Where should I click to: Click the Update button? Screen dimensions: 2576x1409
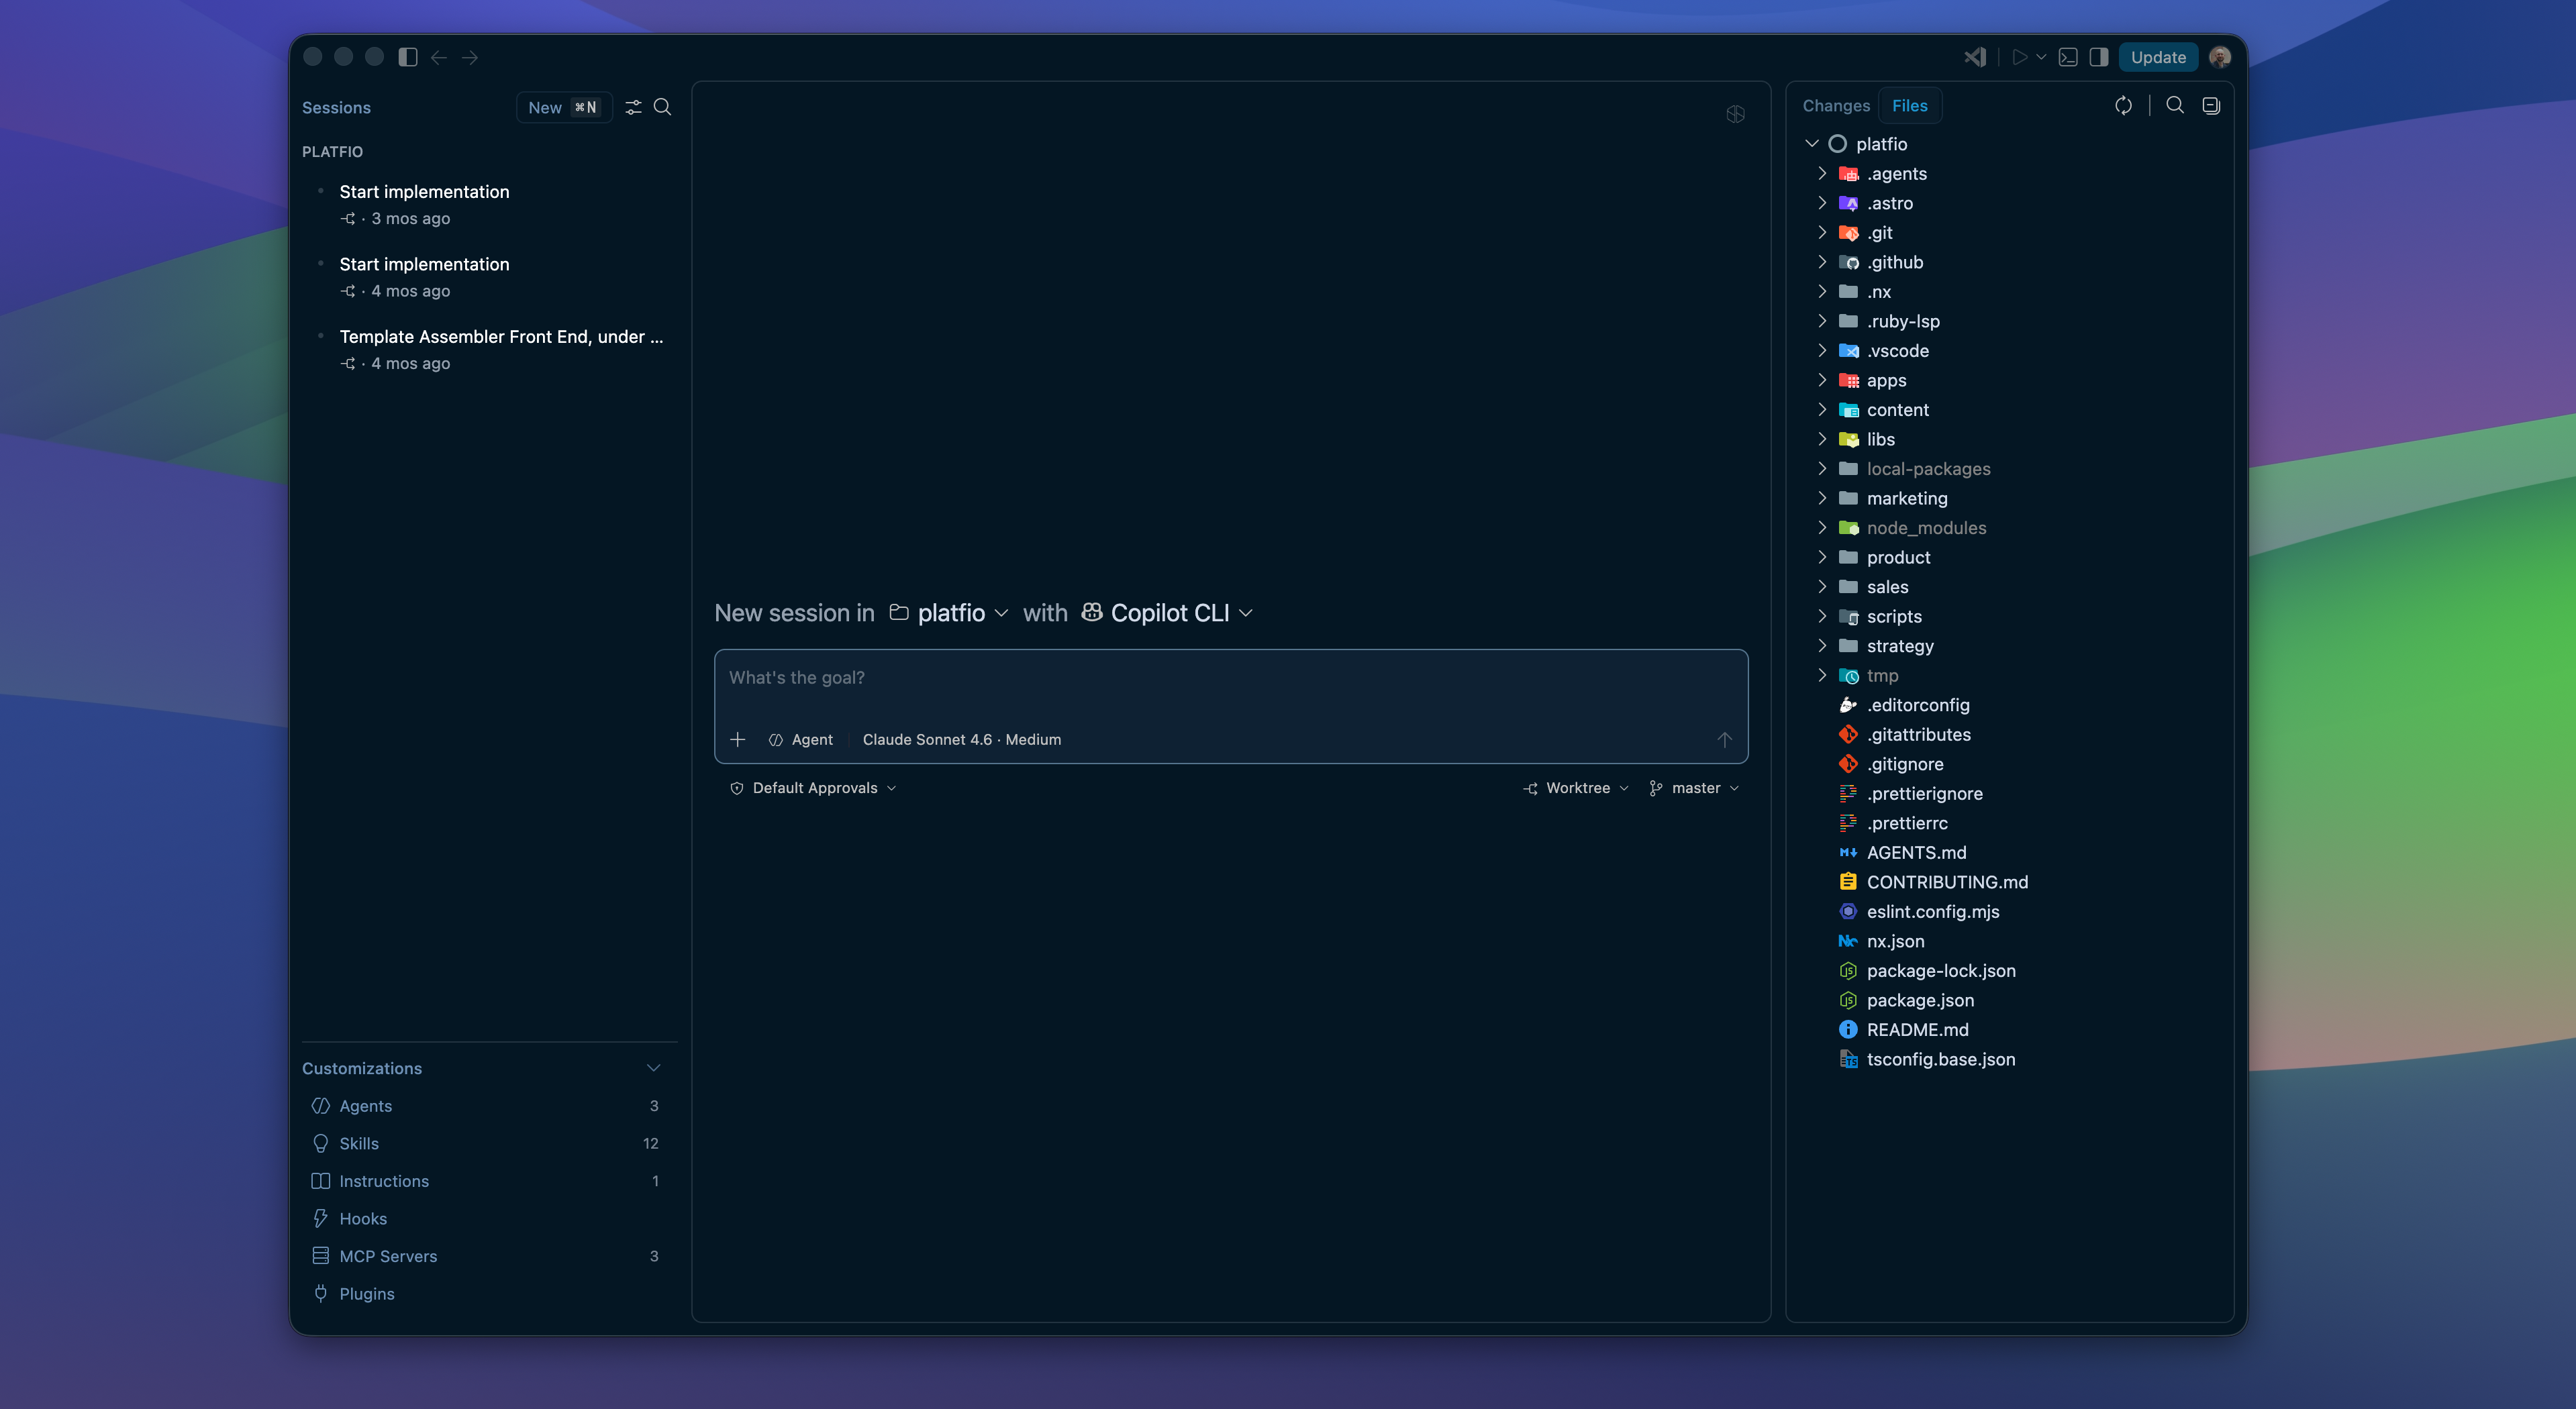coord(2158,57)
